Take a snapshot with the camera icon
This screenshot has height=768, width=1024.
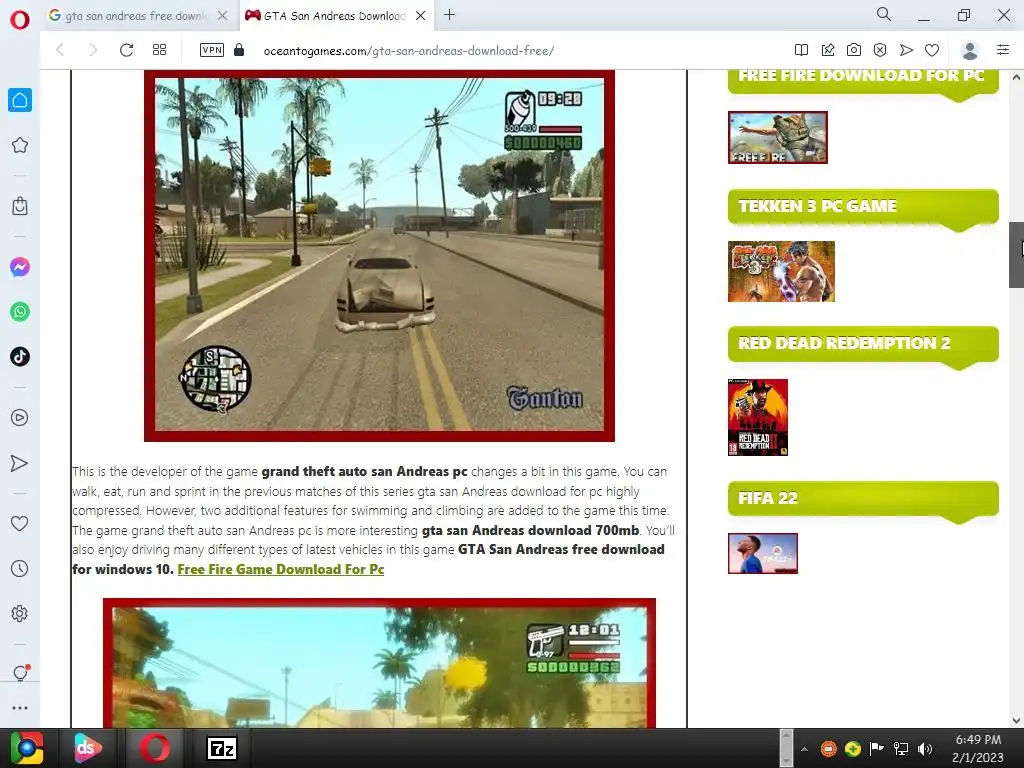click(x=854, y=50)
